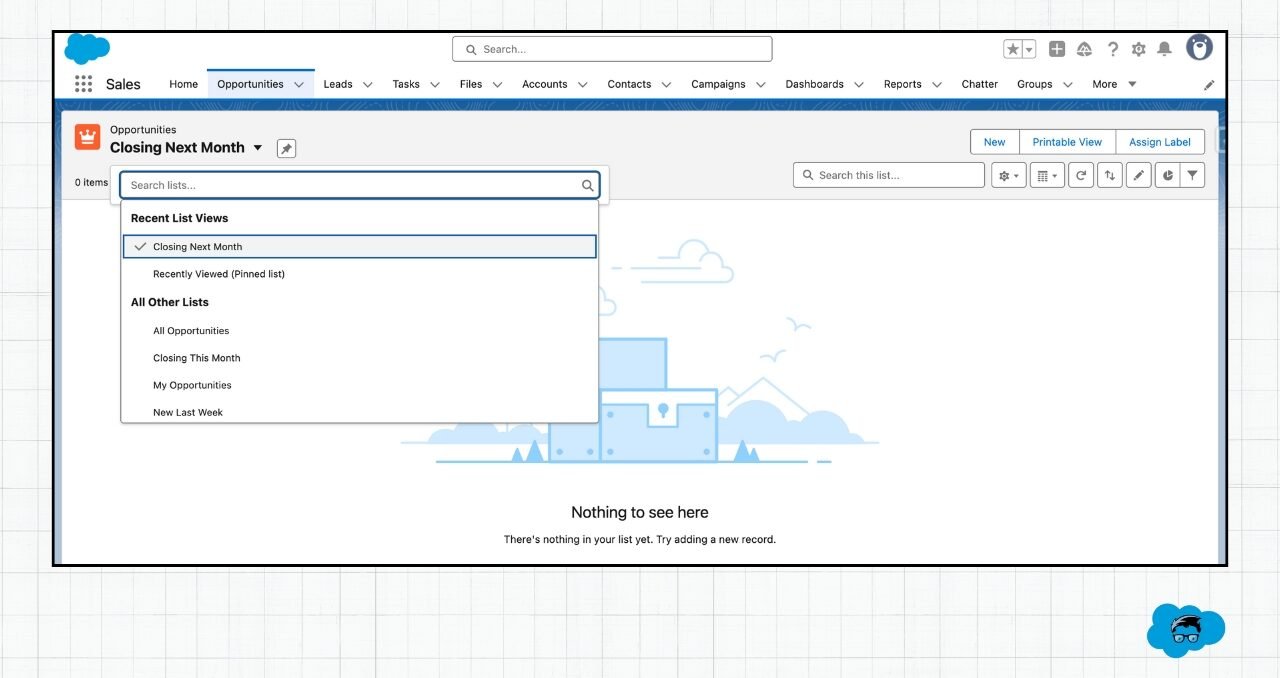Image resolution: width=1280 pixels, height=678 pixels.
Task: Open the Help question mark icon
Action: click(1112, 49)
